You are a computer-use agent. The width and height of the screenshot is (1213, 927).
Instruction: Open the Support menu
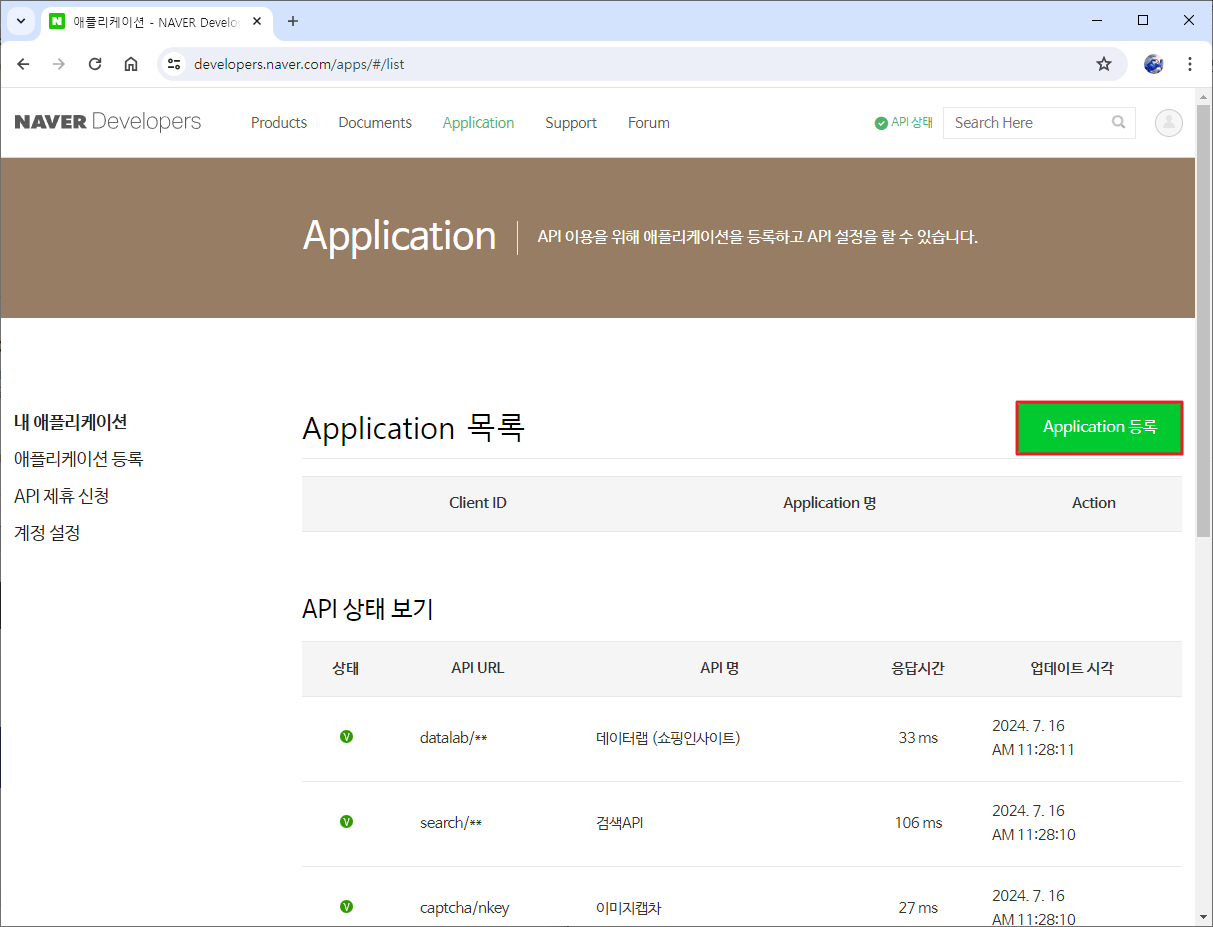(x=571, y=122)
